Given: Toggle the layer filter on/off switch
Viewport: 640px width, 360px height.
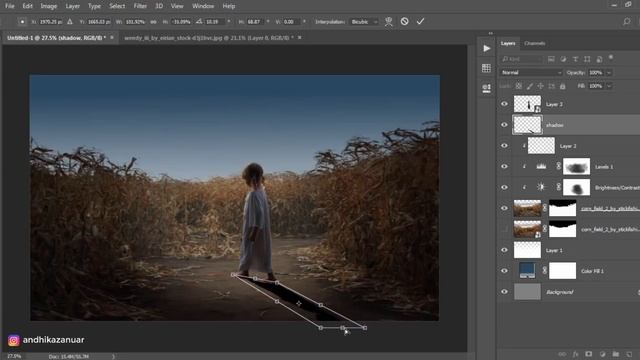Looking at the screenshot, I should [611, 58].
